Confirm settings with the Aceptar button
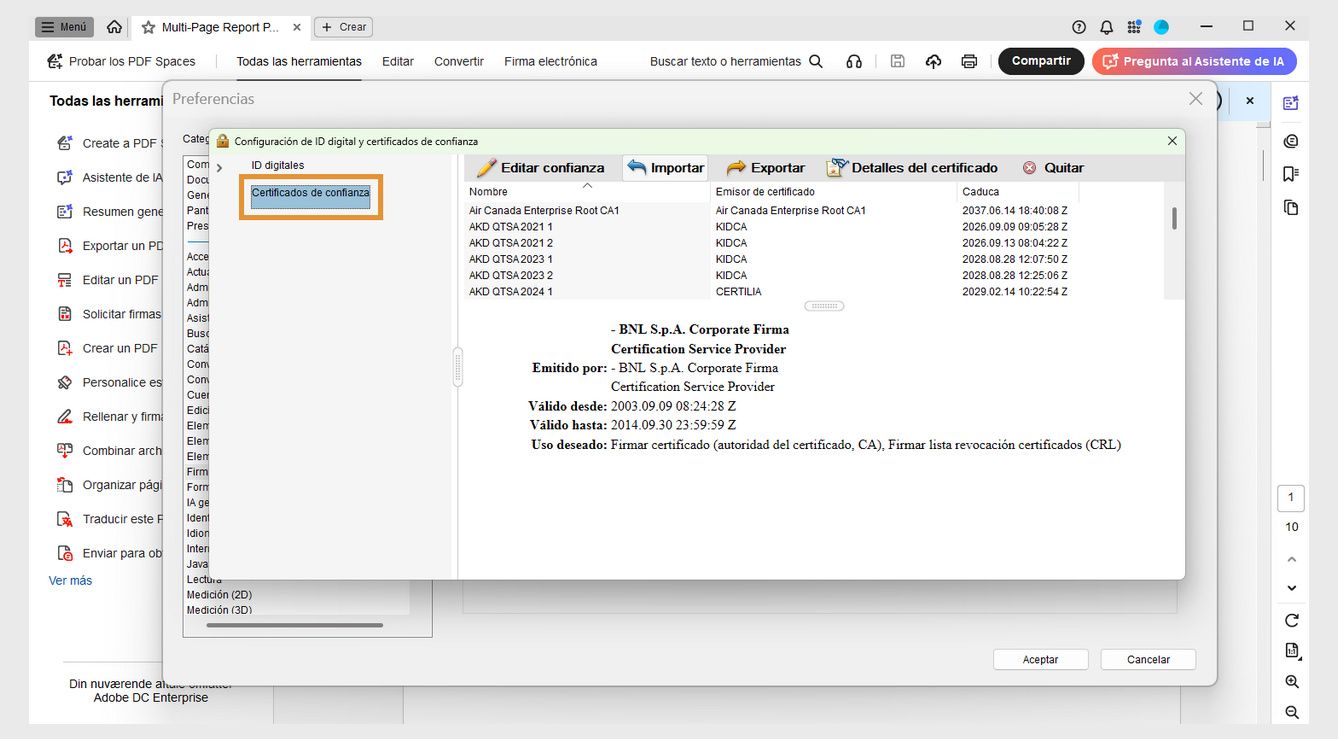The image size is (1338, 739). (x=1040, y=659)
